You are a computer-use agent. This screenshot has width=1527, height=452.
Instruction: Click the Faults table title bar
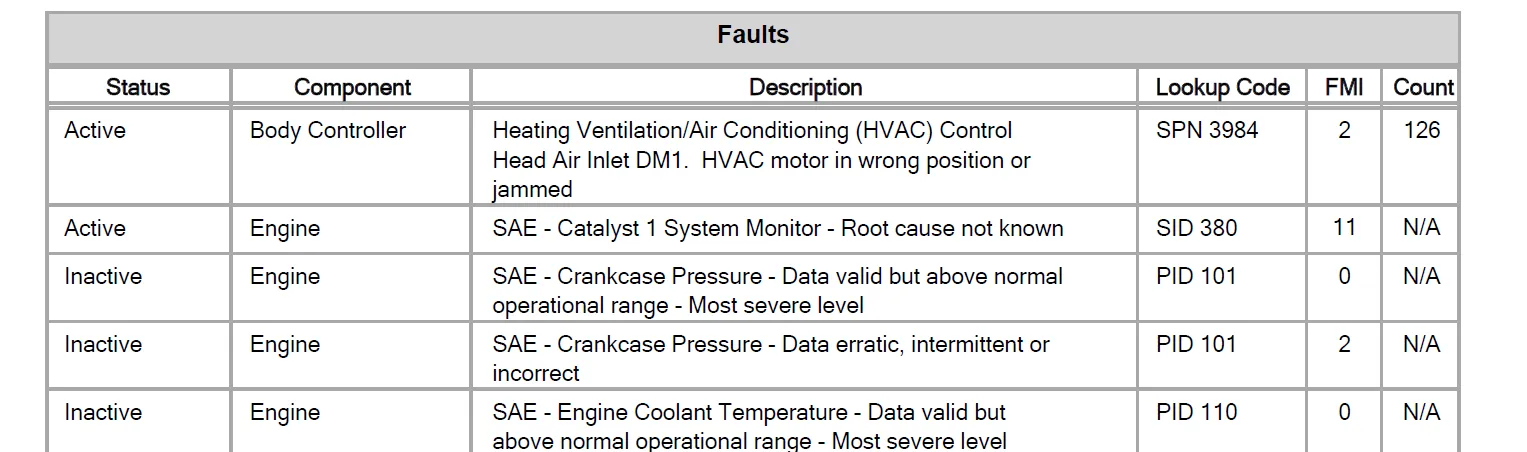tap(752, 37)
